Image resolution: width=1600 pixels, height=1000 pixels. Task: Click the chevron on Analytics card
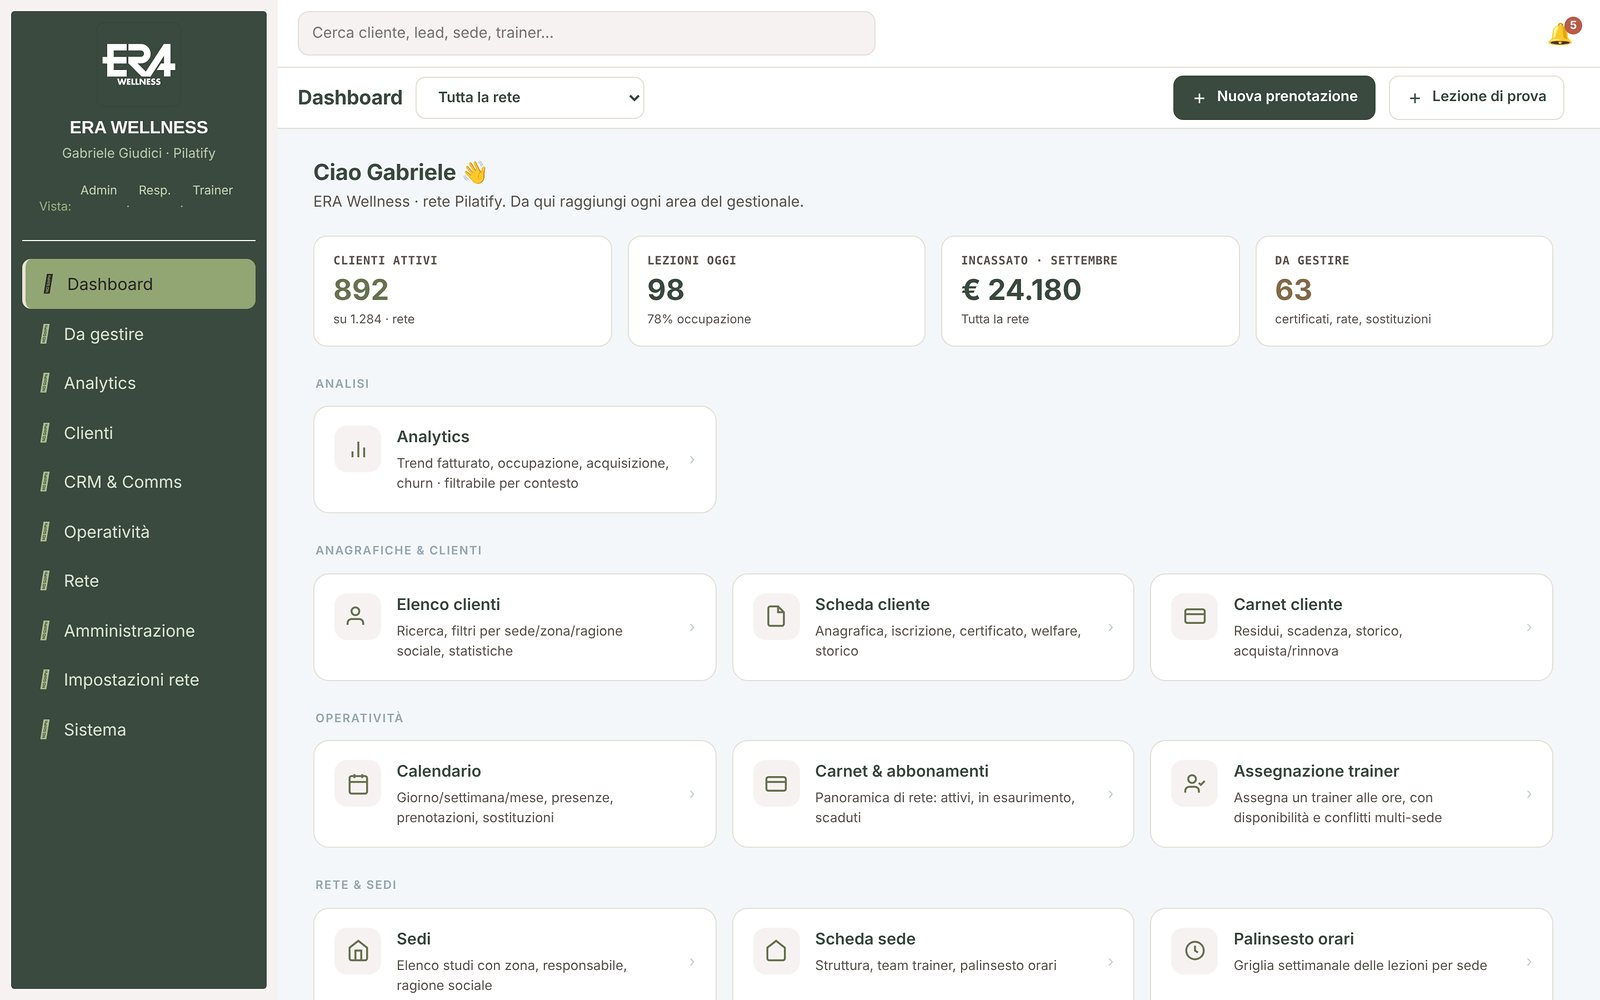(692, 460)
